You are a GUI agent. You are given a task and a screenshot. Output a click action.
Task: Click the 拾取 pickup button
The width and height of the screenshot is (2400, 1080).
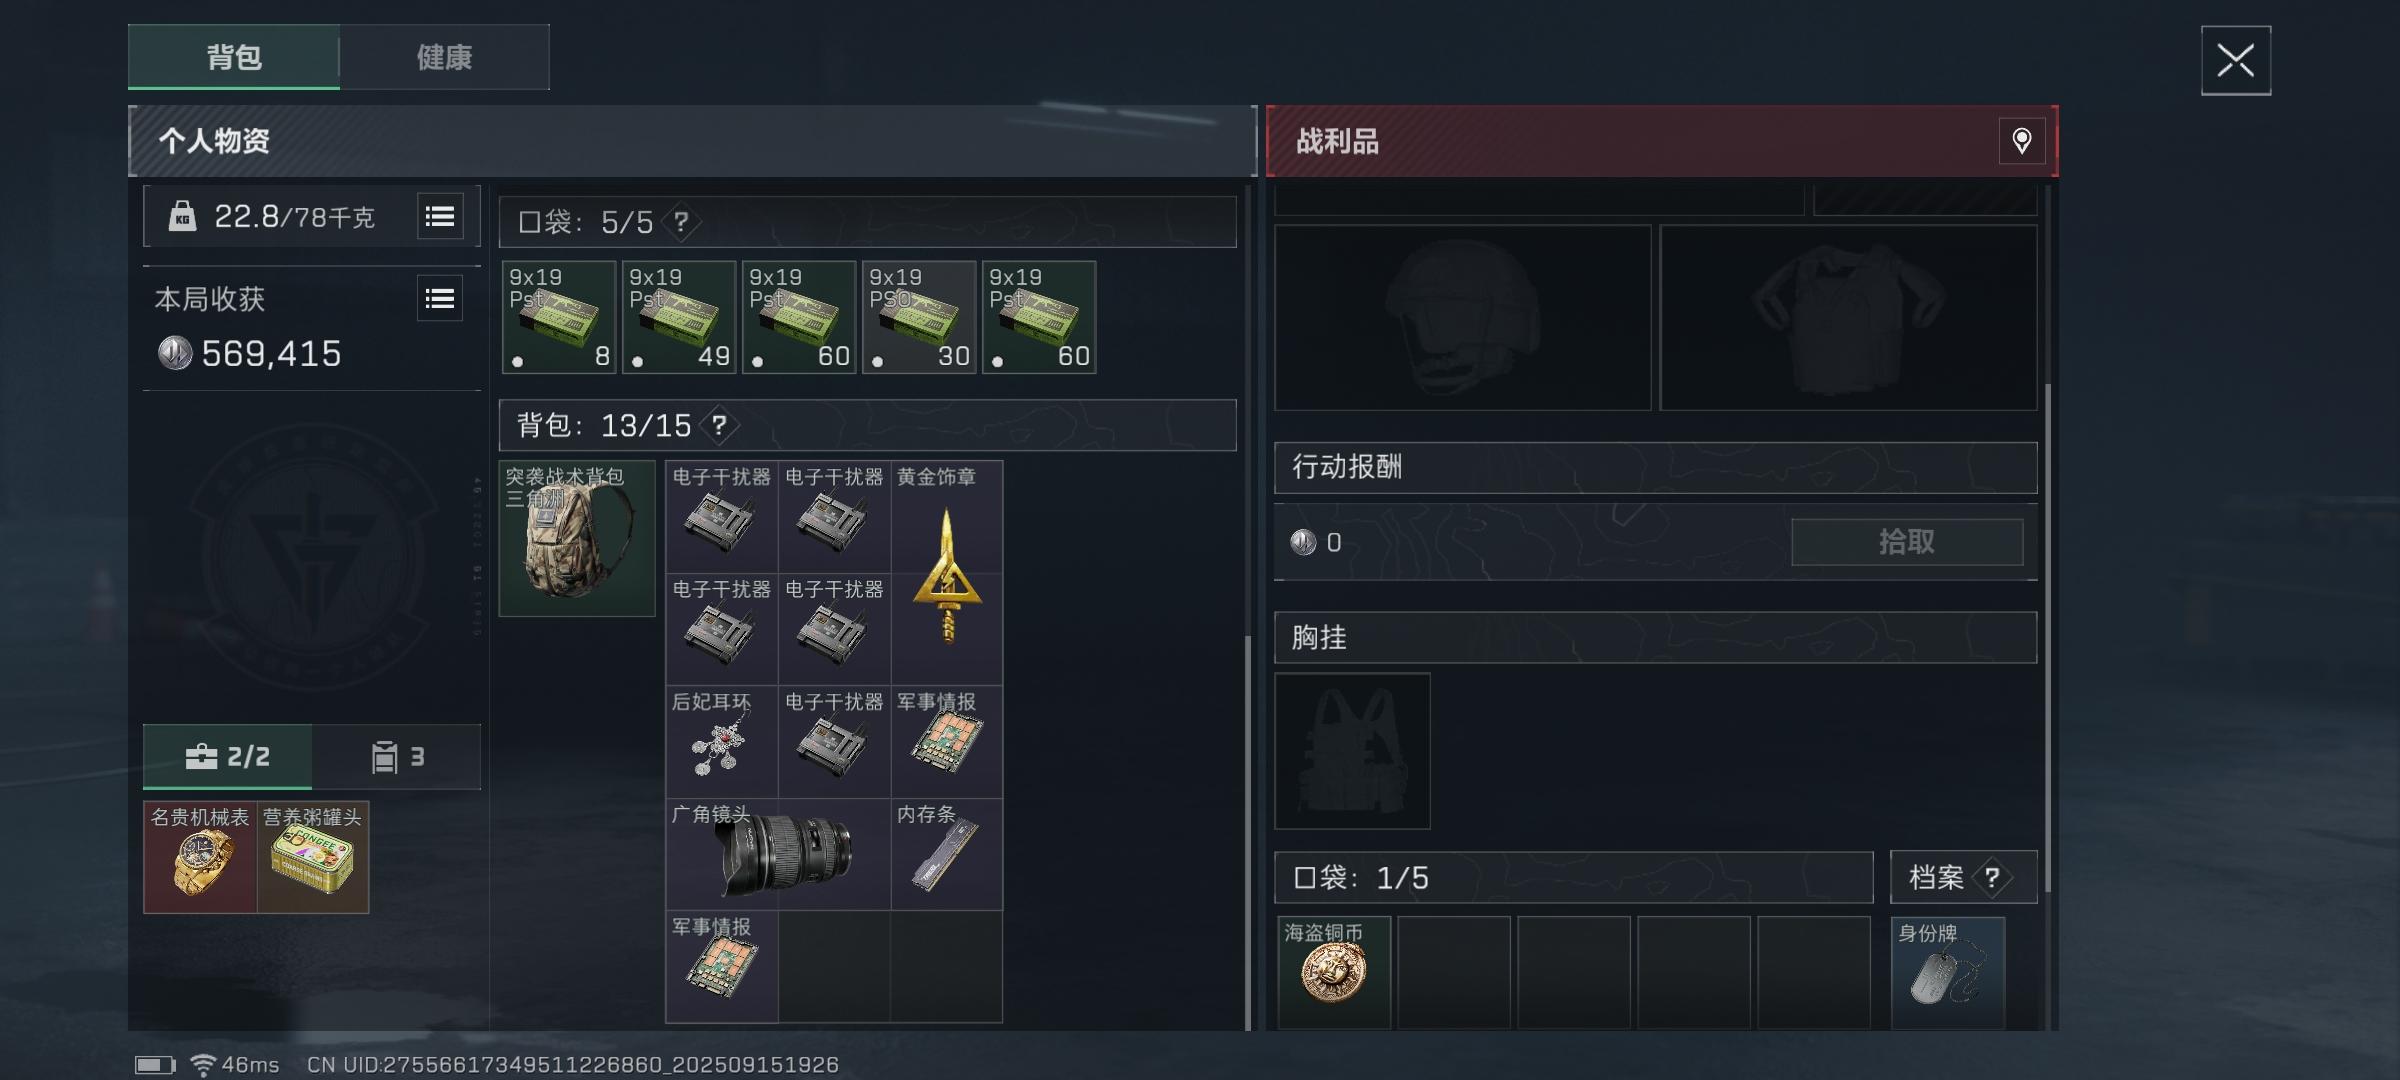[1907, 542]
